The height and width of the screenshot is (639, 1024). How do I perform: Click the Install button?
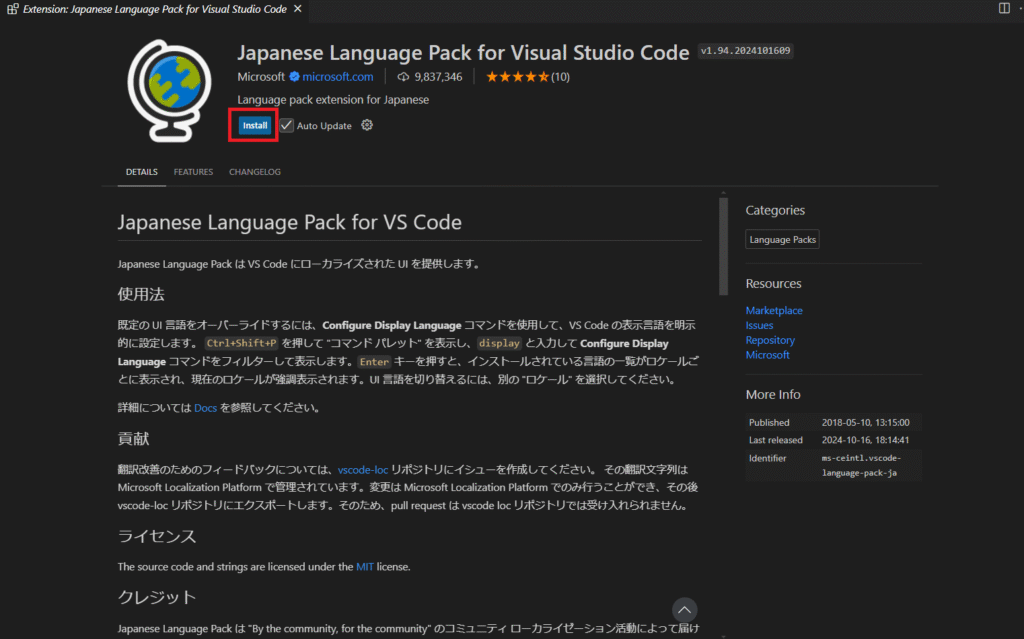[255, 126]
